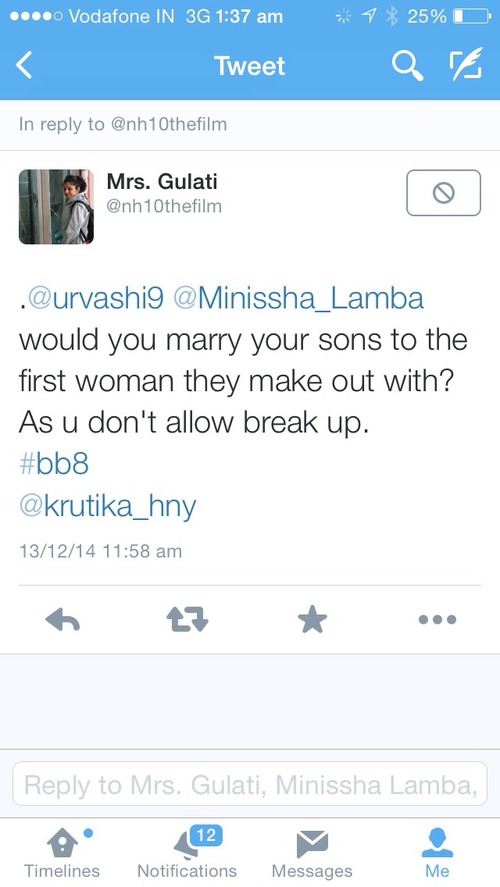Open the @krutika_hny mention link
This screenshot has width=500, height=887.
(x=107, y=506)
